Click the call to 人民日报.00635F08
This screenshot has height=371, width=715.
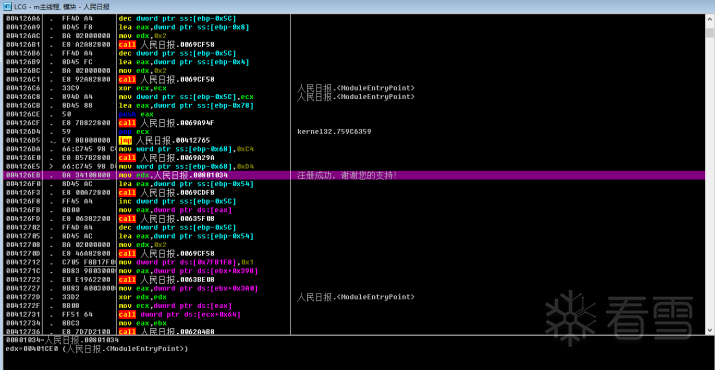click(x=166, y=219)
